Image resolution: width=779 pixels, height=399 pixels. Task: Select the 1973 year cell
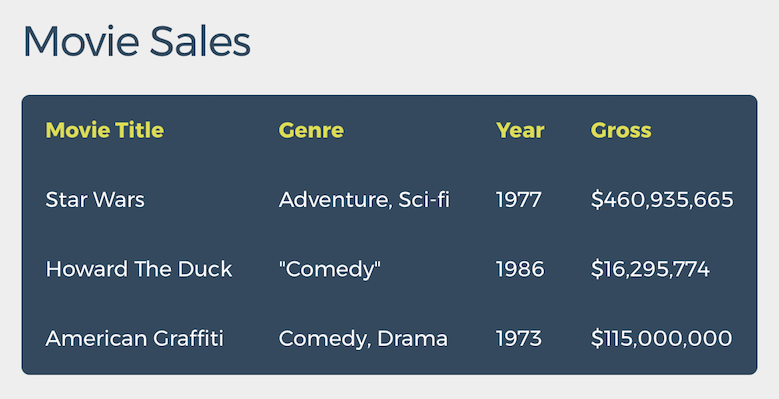click(519, 339)
